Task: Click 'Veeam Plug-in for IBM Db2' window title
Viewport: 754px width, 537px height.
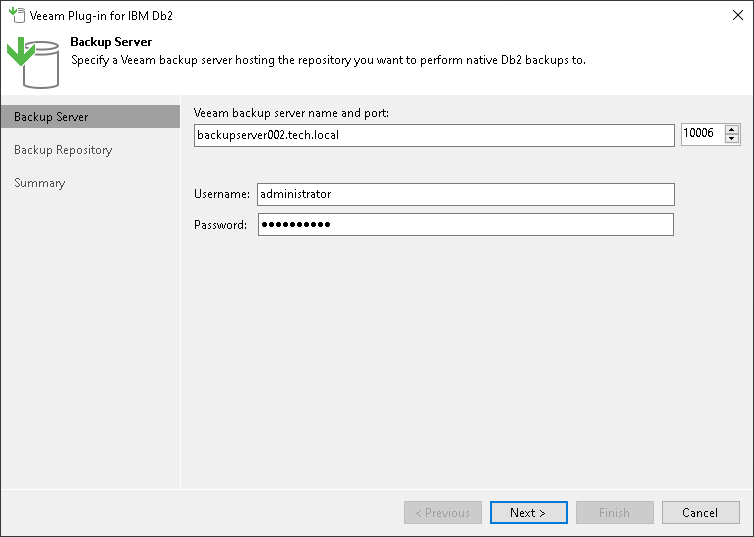Action: click(x=101, y=16)
